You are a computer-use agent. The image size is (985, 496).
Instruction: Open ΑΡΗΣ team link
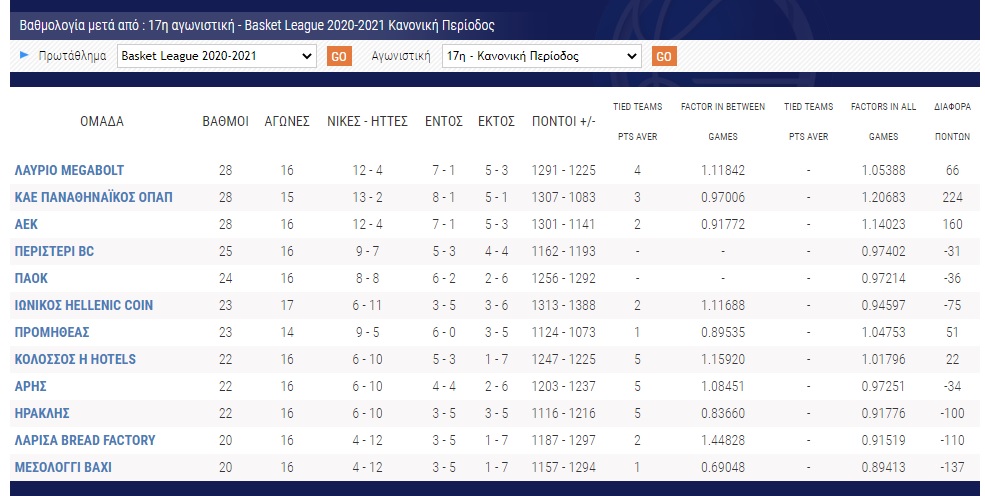click(x=31, y=386)
